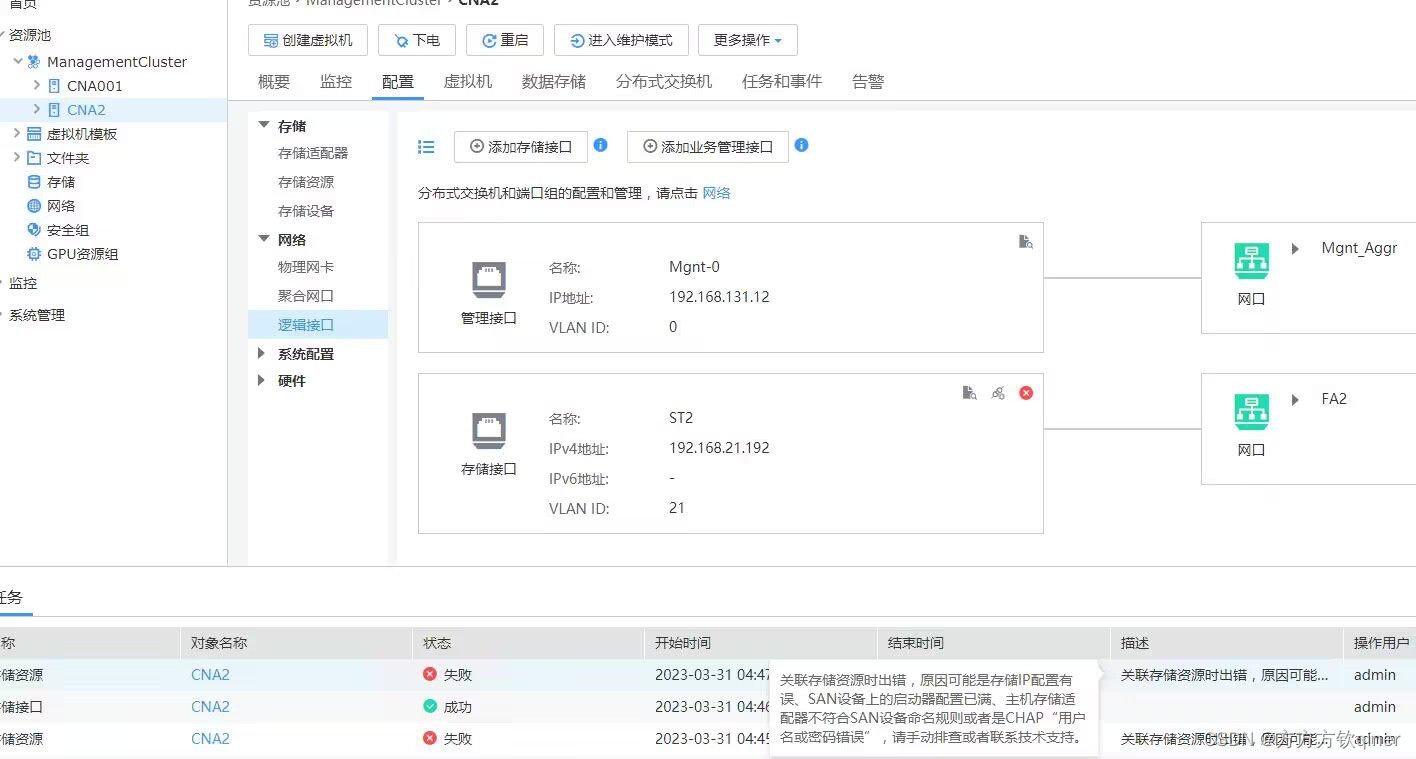Click the 进入维护模式 button
The width and height of the screenshot is (1416, 759).
(x=621, y=40)
